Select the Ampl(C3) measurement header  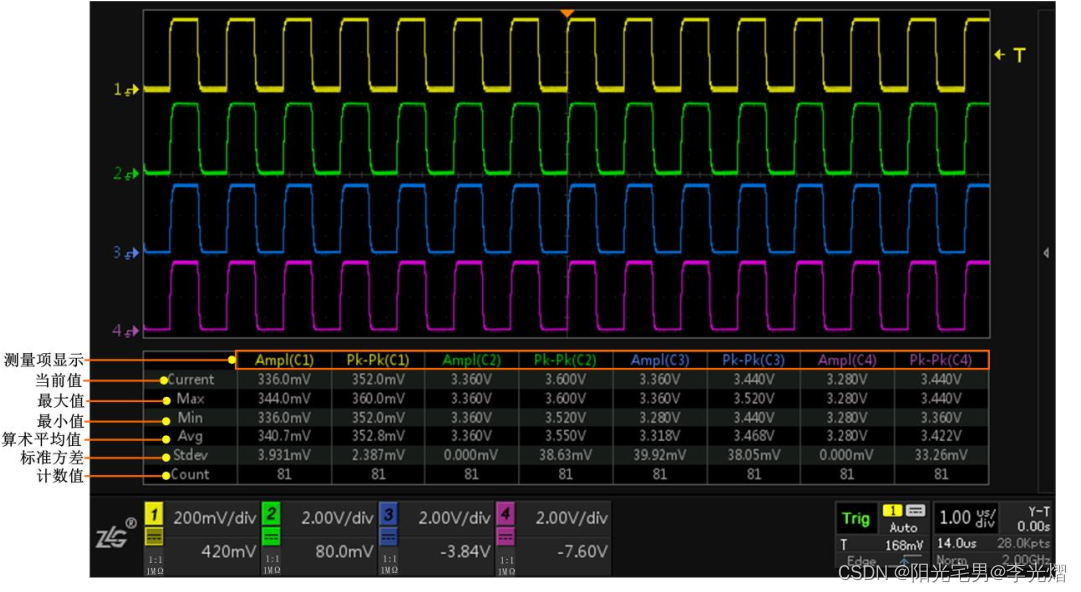(660, 360)
